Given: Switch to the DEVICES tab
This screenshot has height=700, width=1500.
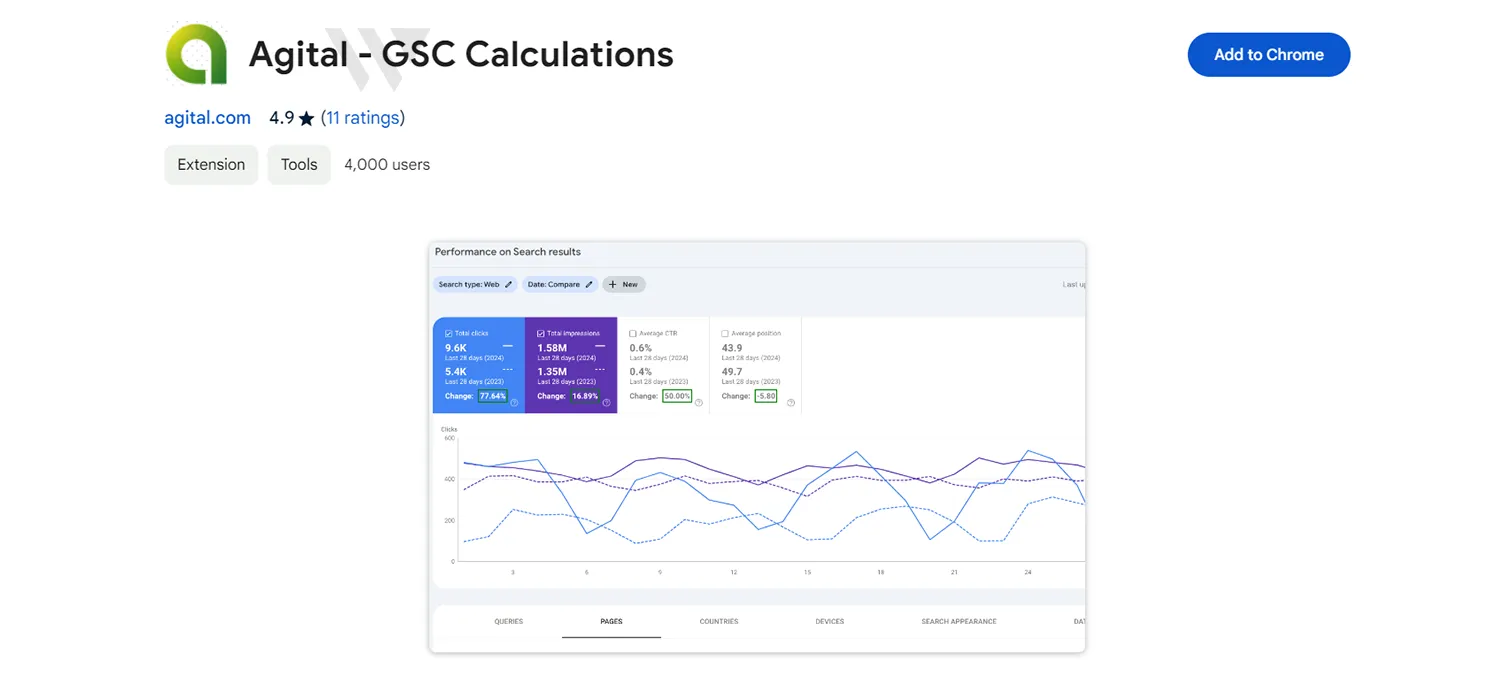Looking at the screenshot, I should pyautogui.click(x=829, y=621).
